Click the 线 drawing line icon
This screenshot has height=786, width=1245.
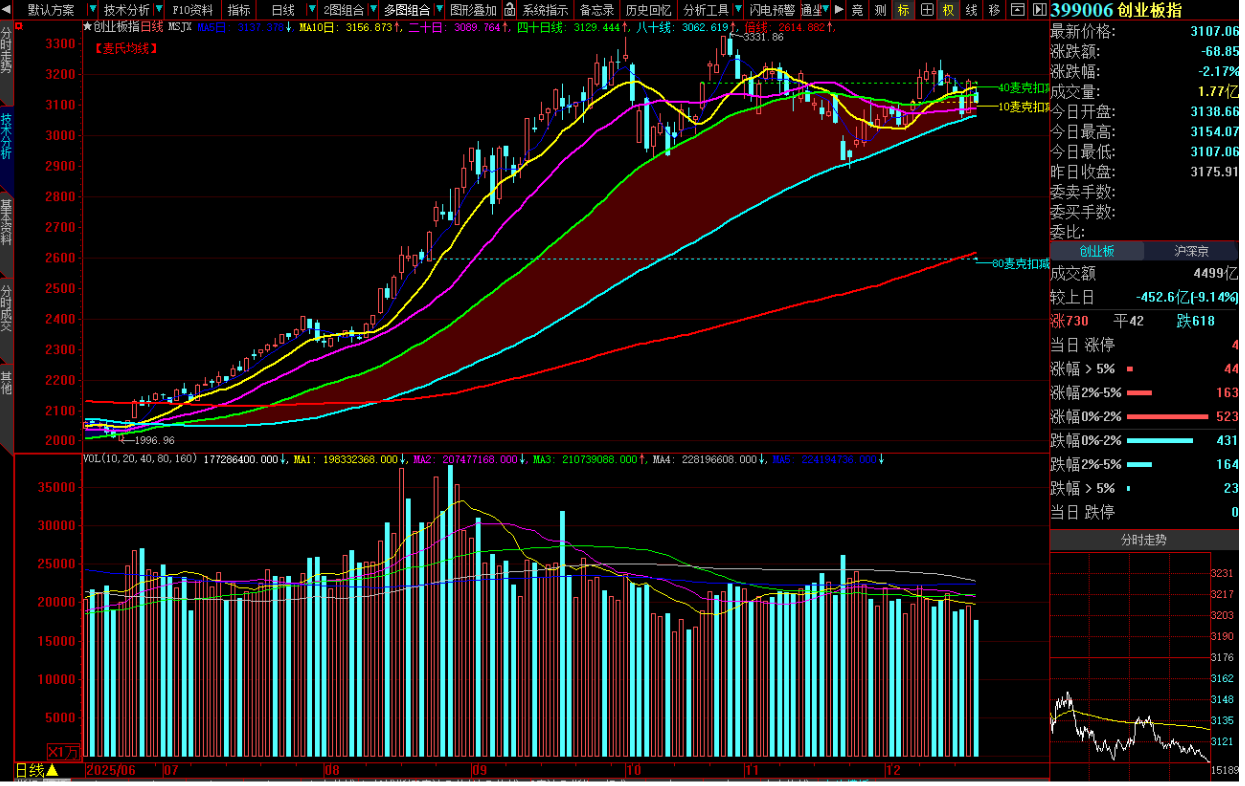(971, 10)
